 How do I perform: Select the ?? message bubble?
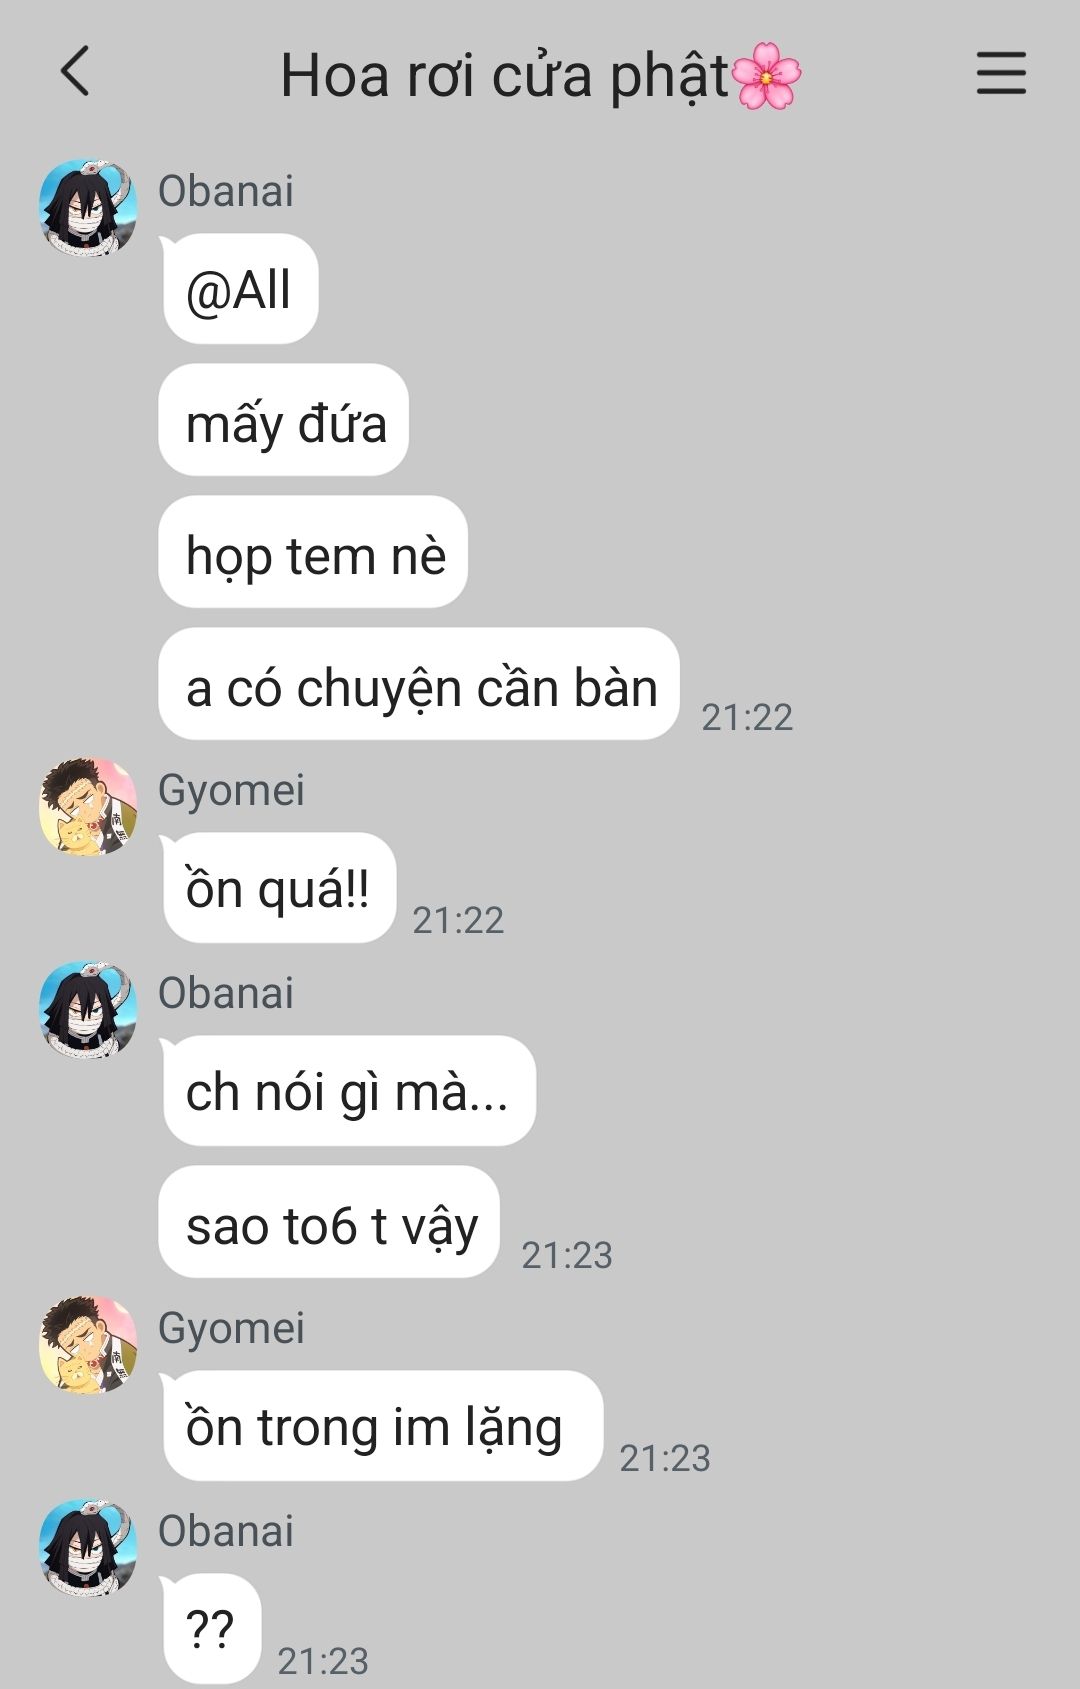(211, 1629)
